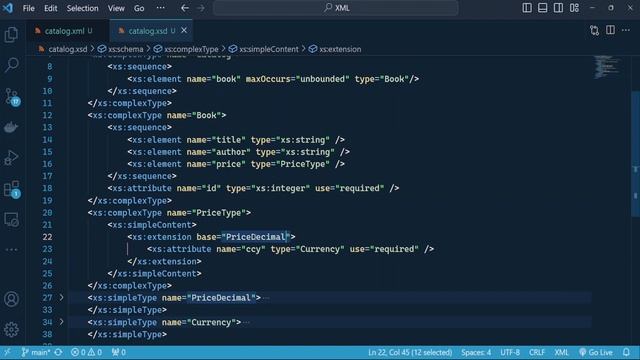Image resolution: width=640 pixels, height=360 pixels.
Task: Open notifications bell in status bar
Action: click(x=626, y=352)
